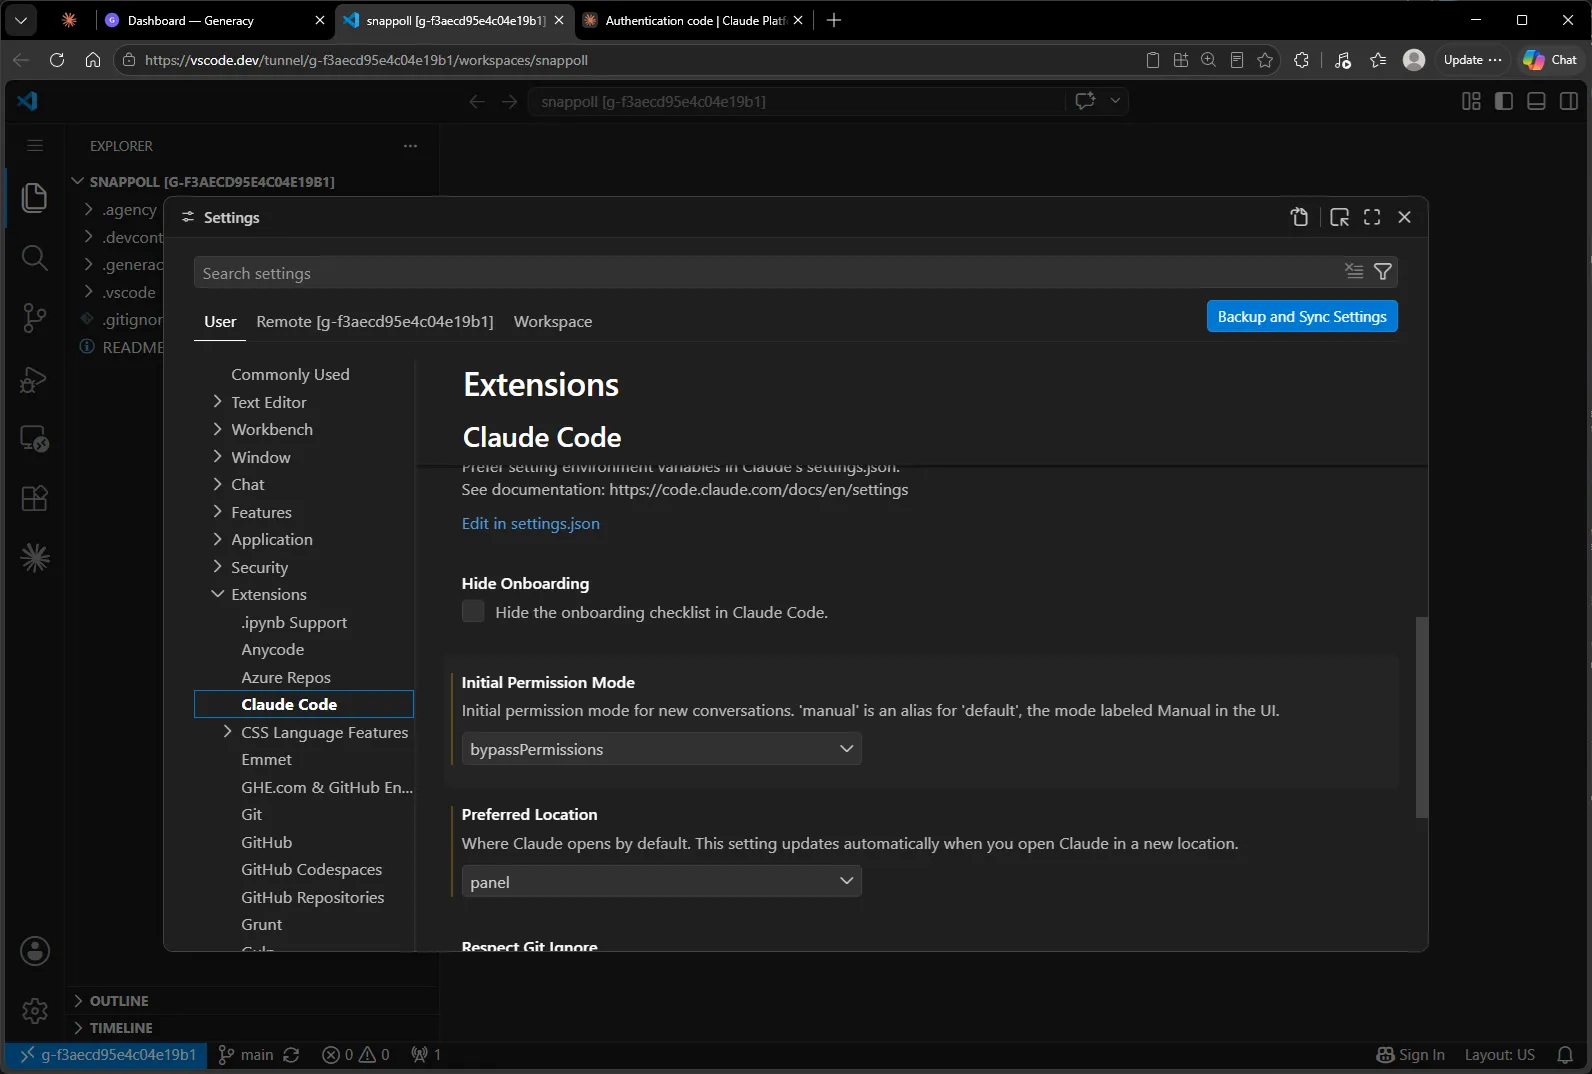Image resolution: width=1592 pixels, height=1074 pixels.
Task: Close the Settings dialog
Action: (x=1404, y=217)
